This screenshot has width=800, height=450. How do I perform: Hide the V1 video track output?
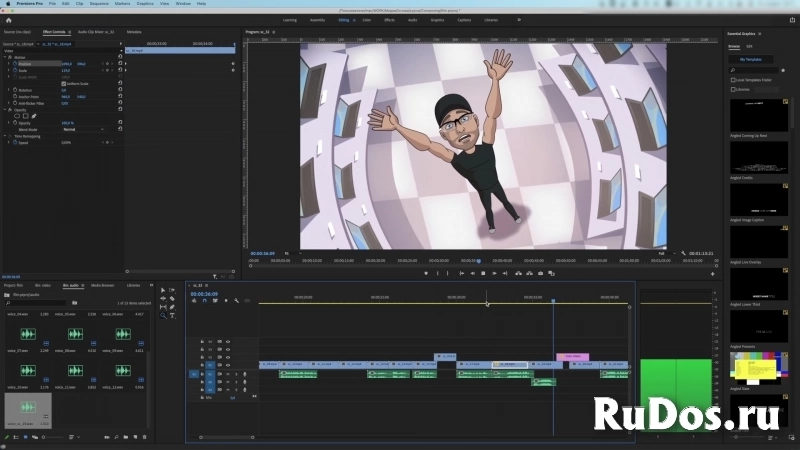click(228, 365)
